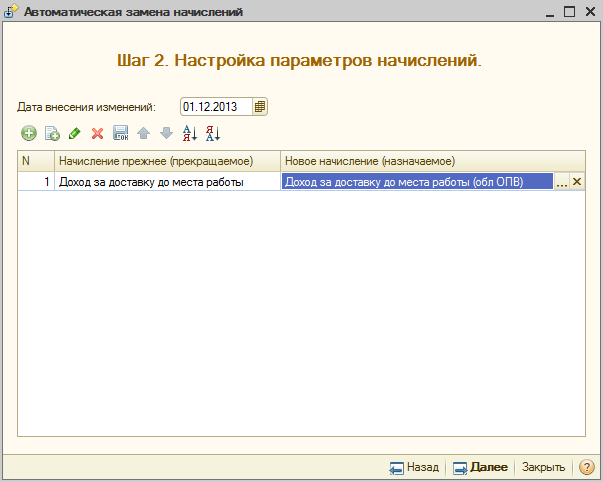Move the row down with arrow icon

coord(166,133)
